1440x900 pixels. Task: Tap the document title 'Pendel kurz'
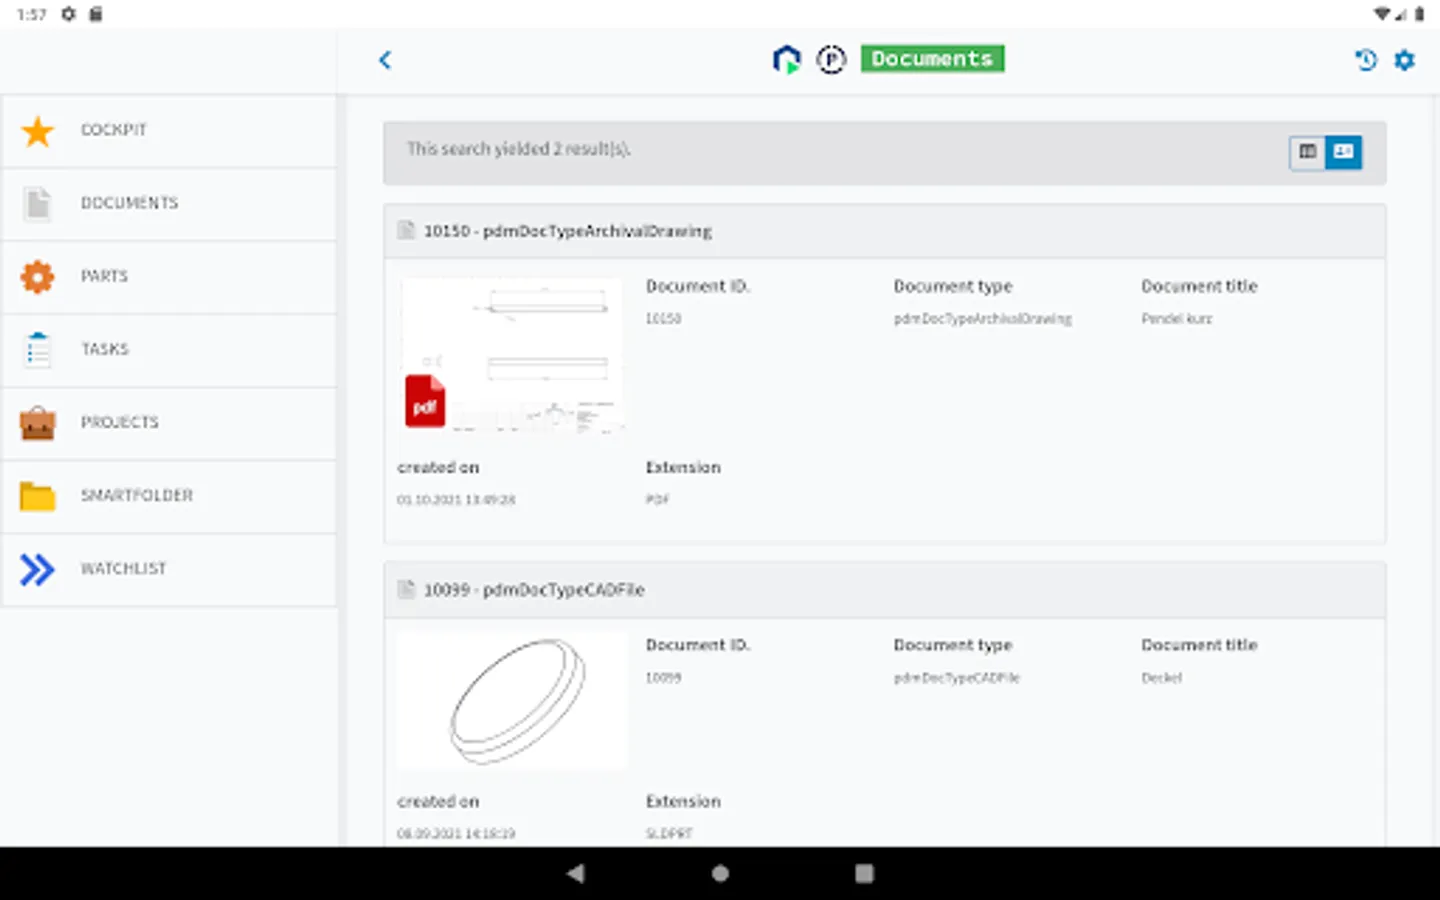pos(1177,319)
